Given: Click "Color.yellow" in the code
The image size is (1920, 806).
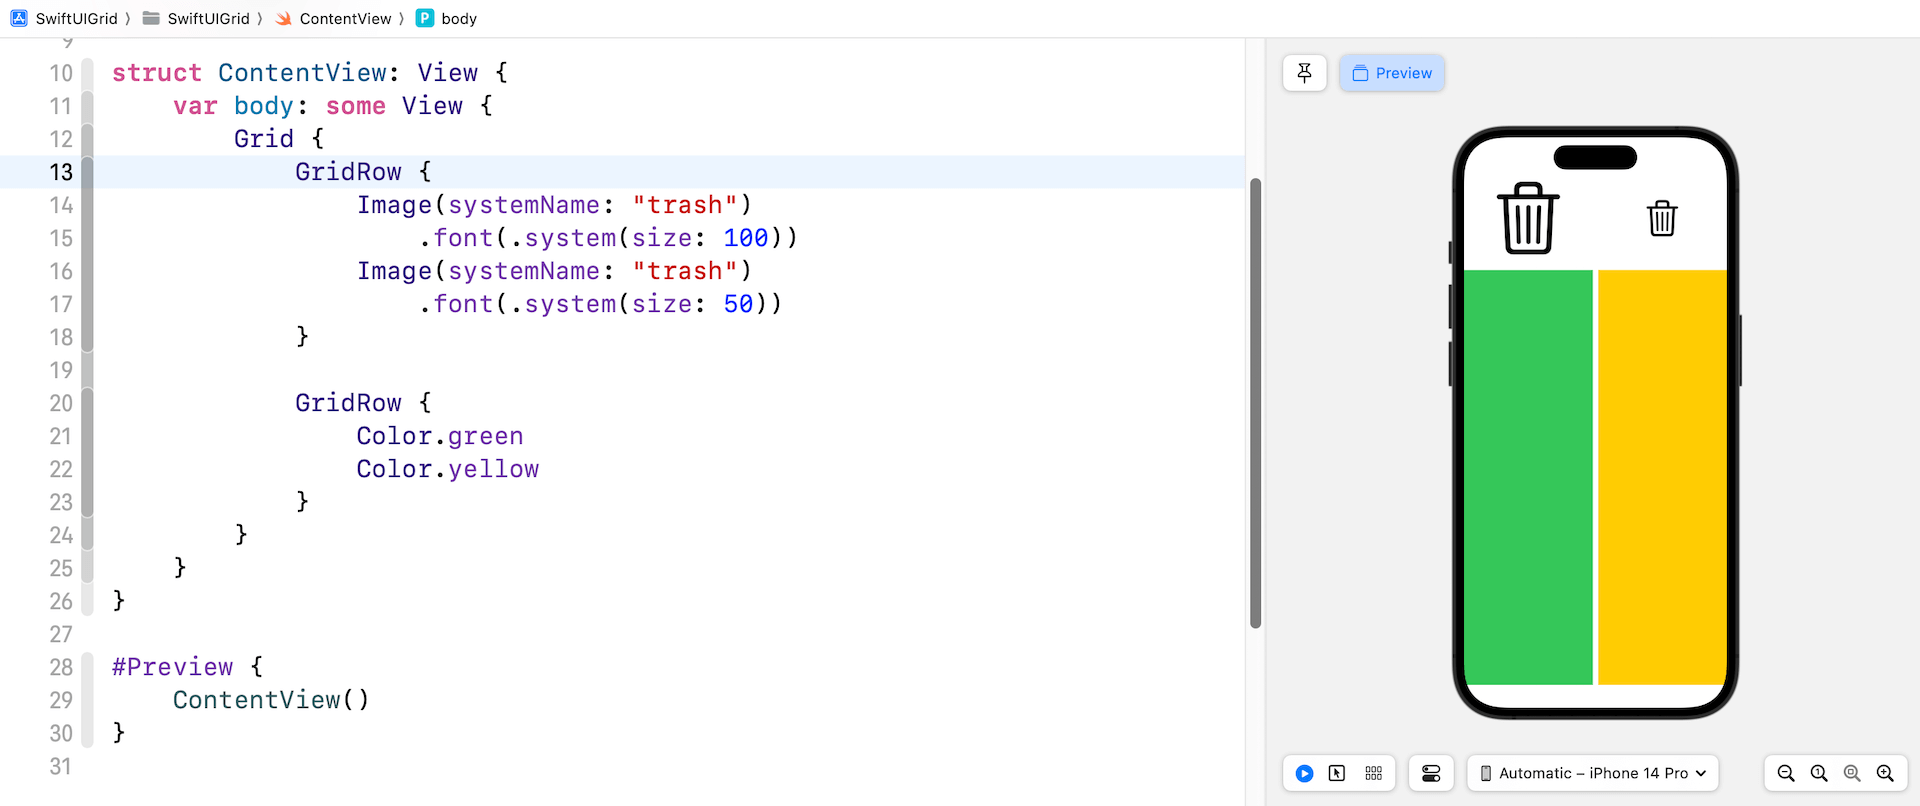Looking at the screenshot, I should 448,469.
